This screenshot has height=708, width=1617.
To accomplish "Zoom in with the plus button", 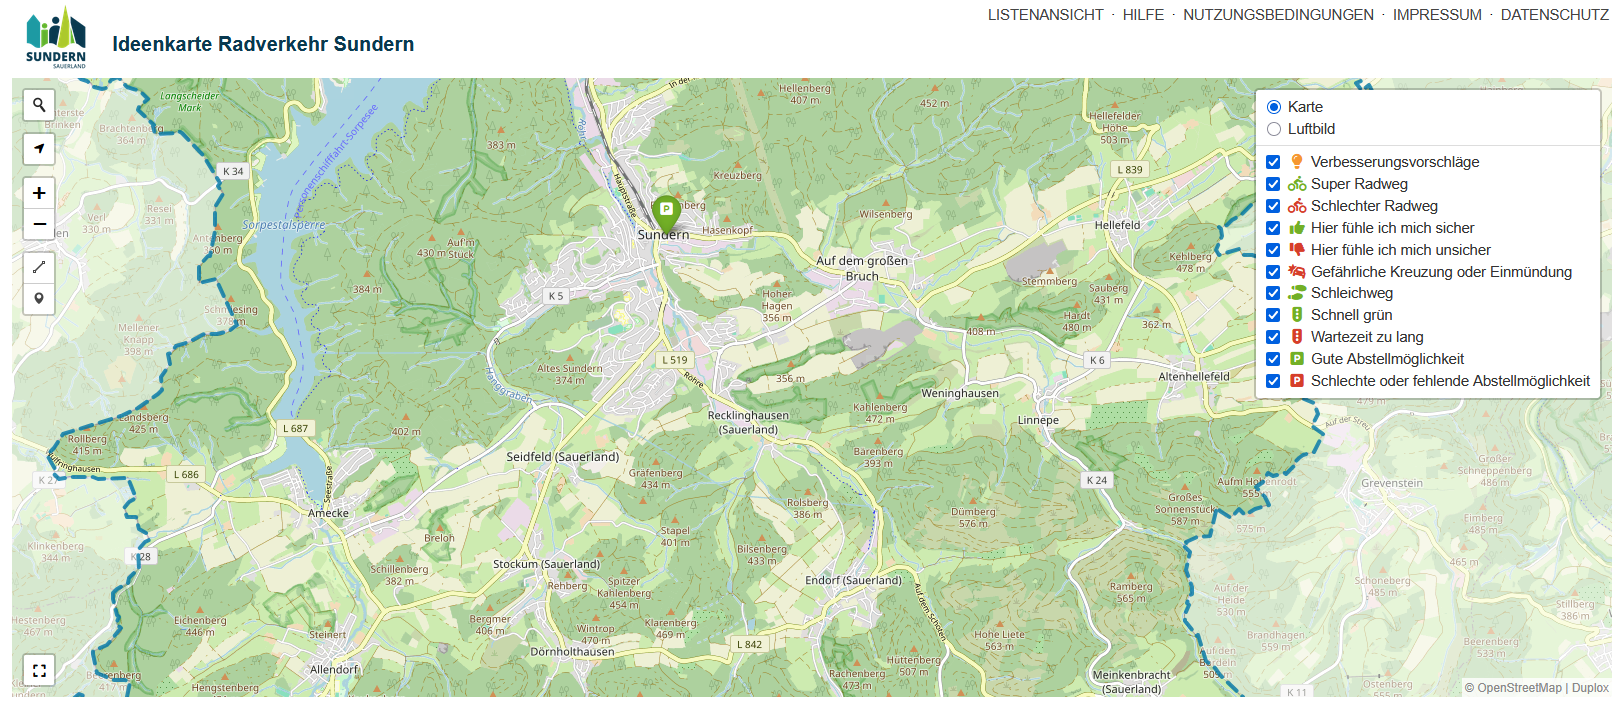I will tap(39, 193).
